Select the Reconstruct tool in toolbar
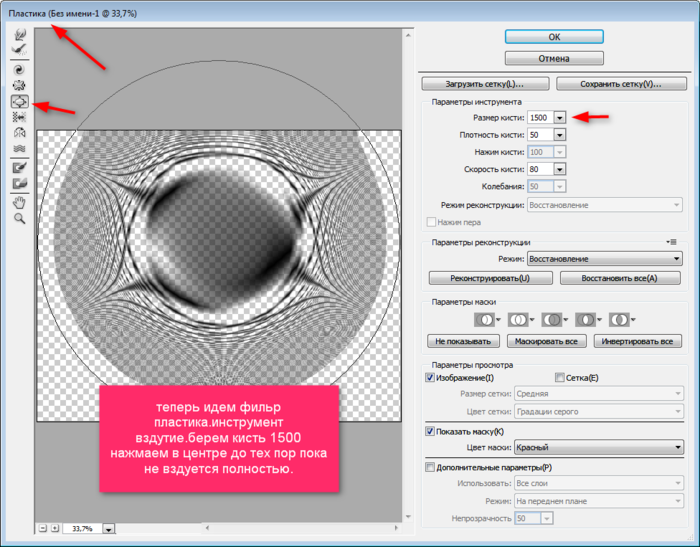 coord(20,49)
